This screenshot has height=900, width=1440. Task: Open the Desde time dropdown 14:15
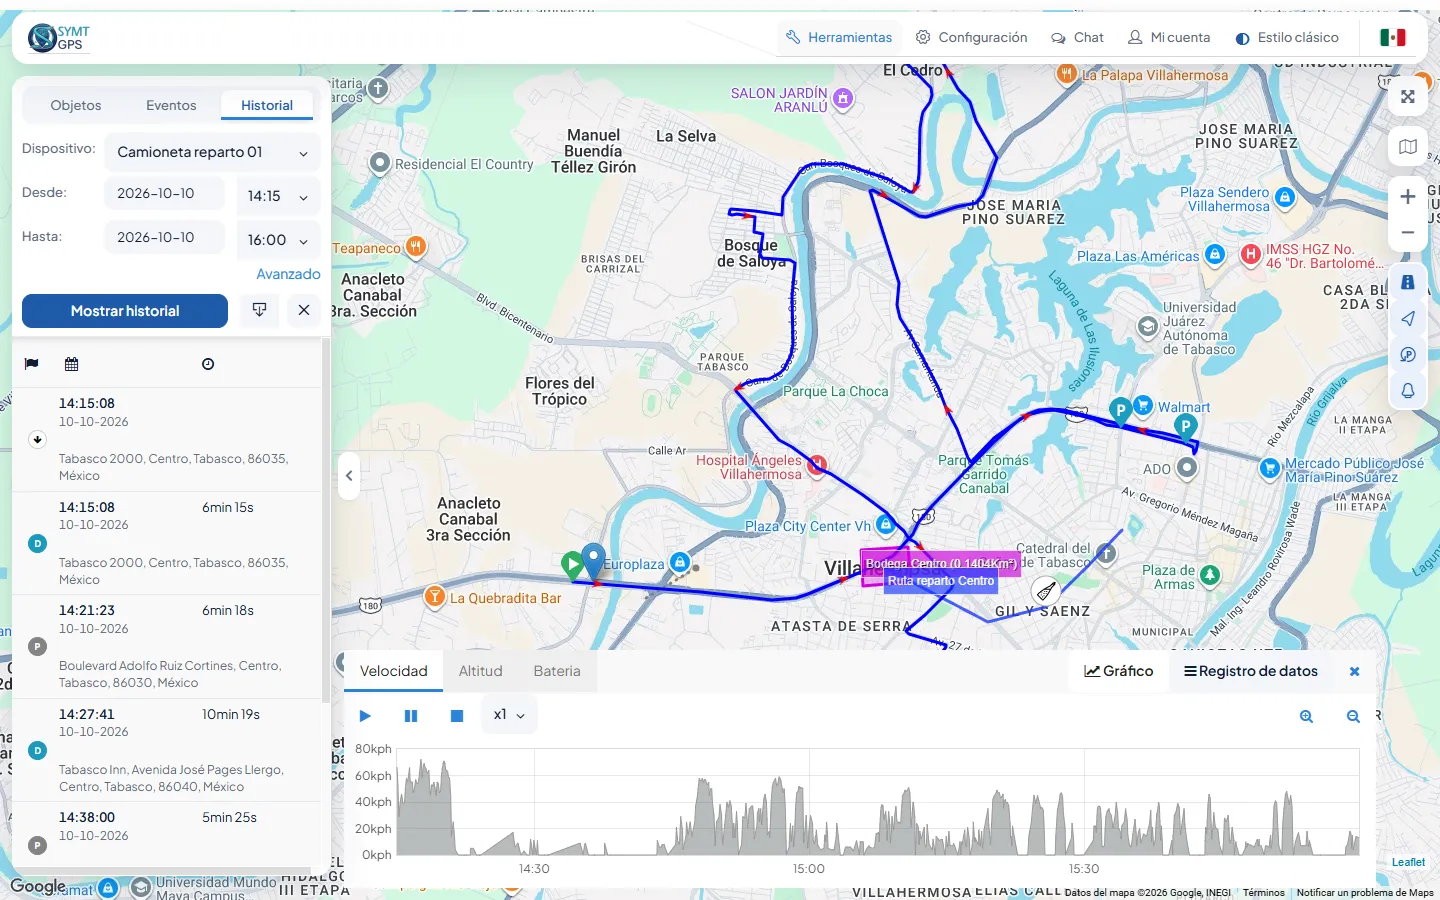(x=278, y=196)
